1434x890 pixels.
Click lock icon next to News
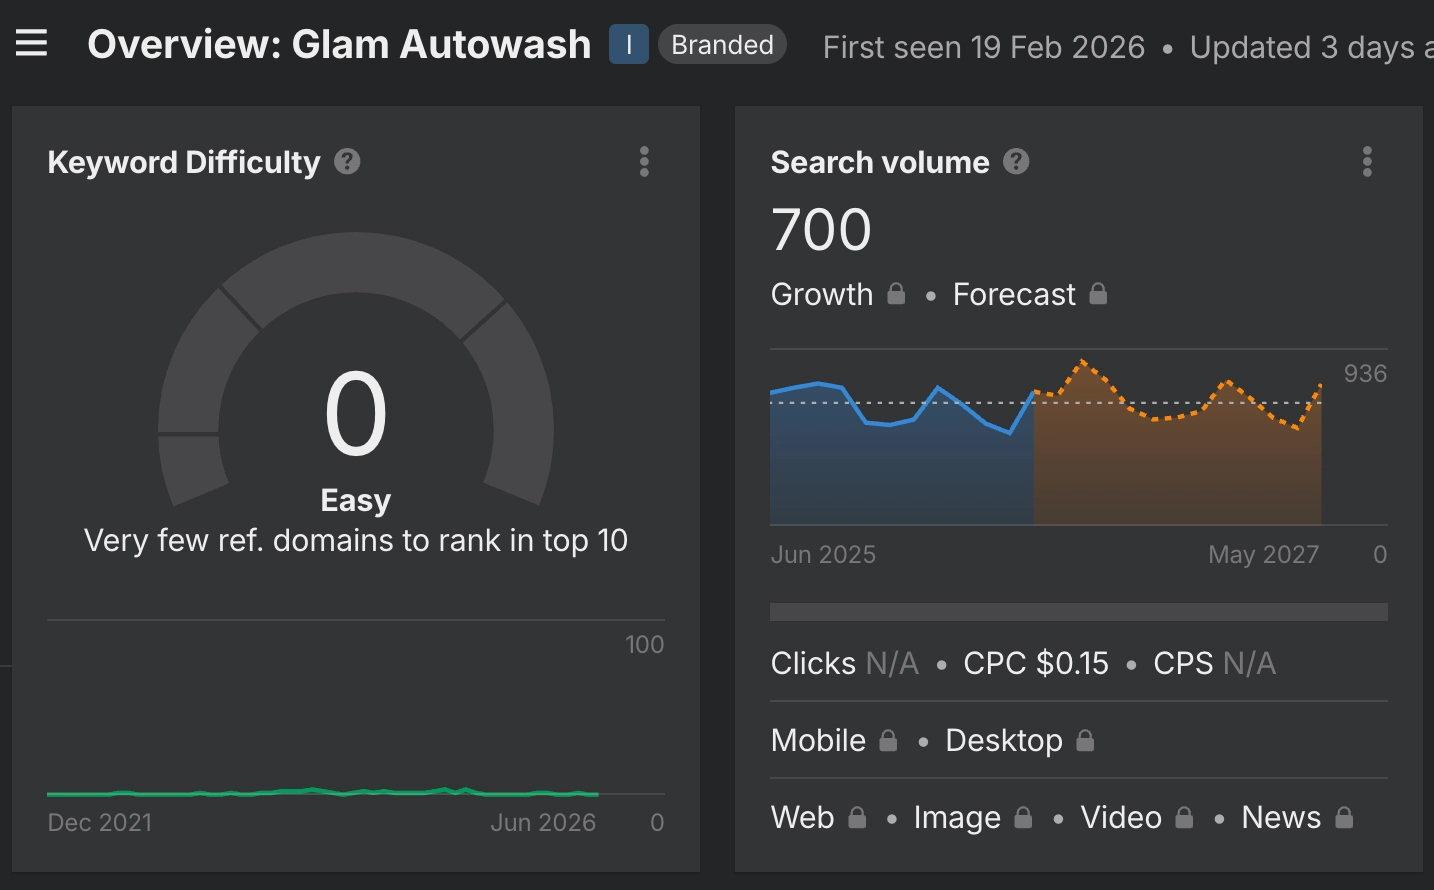point(1344,817)
